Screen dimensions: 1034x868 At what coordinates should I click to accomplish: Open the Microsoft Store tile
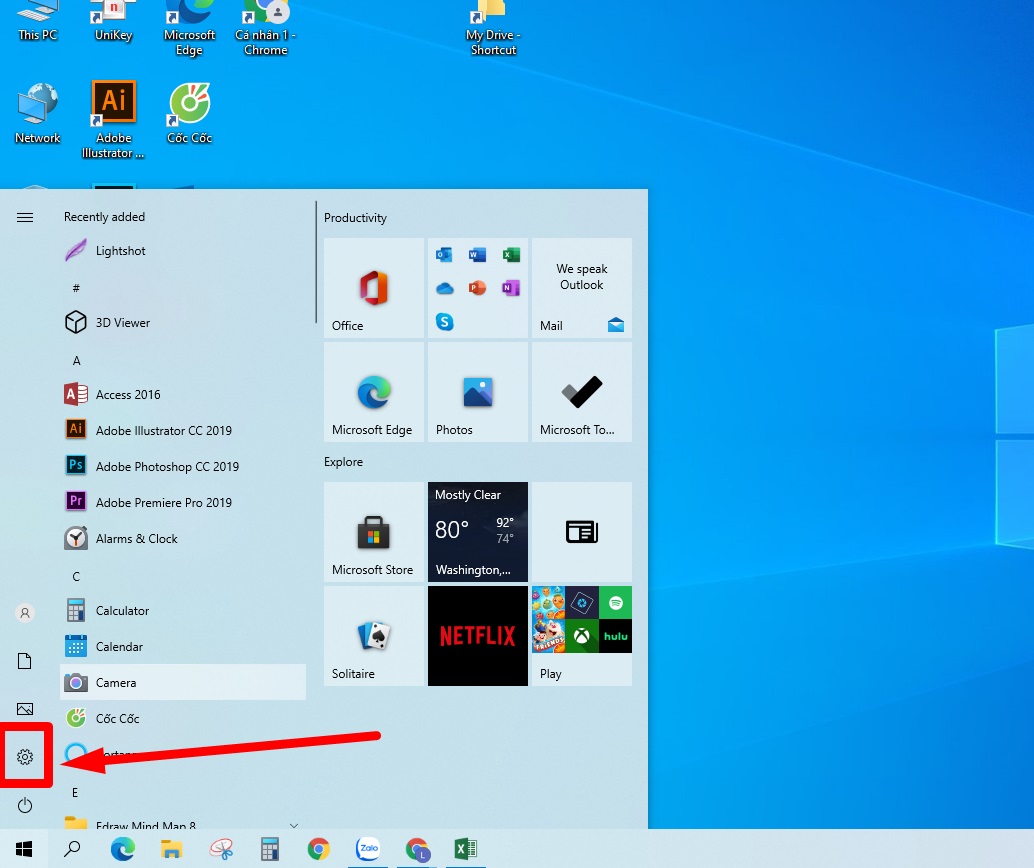point(373,532)
